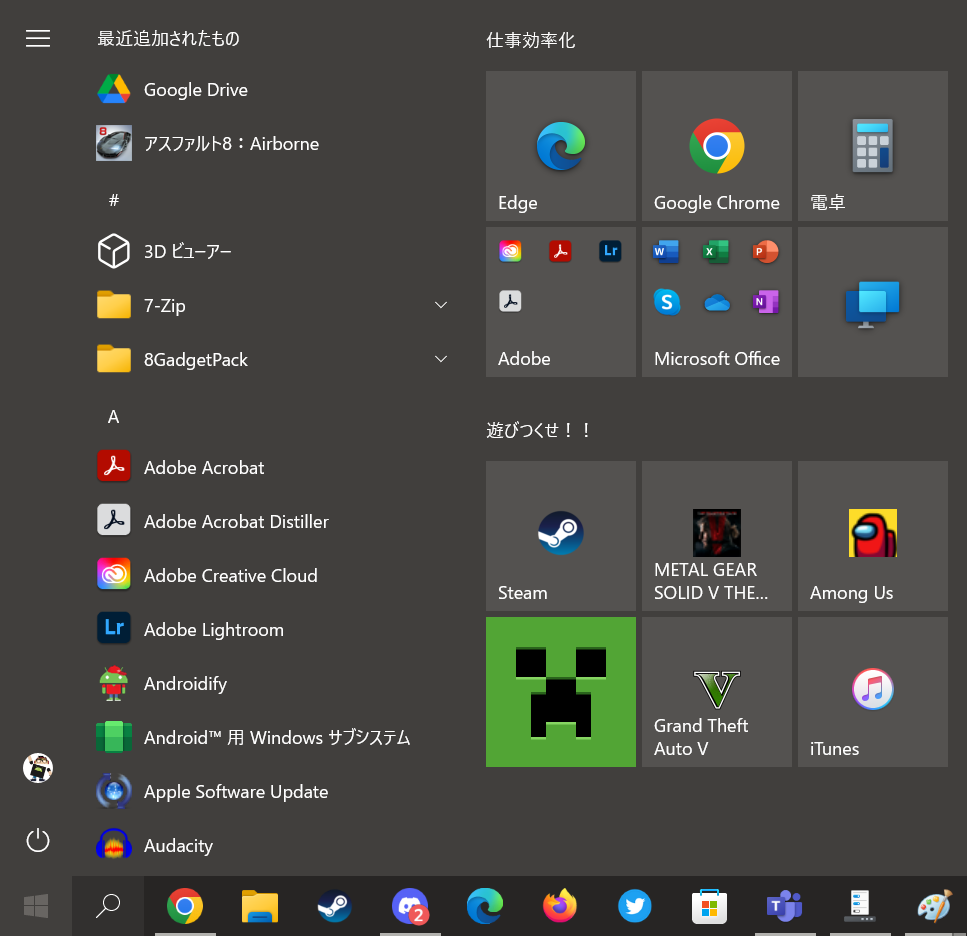967x936 pixels.
Task: Click the user account avatar
Action: pos(38,768)
